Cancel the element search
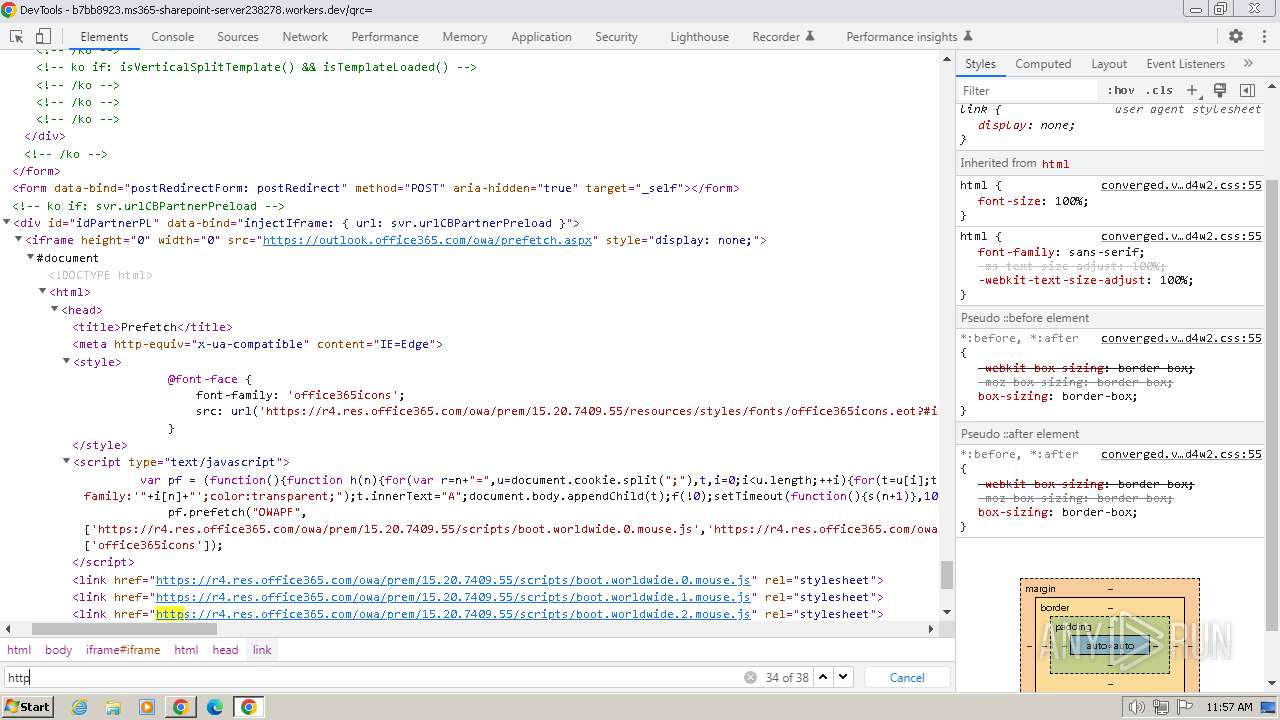1280x720 pixels. coord(907,677)
